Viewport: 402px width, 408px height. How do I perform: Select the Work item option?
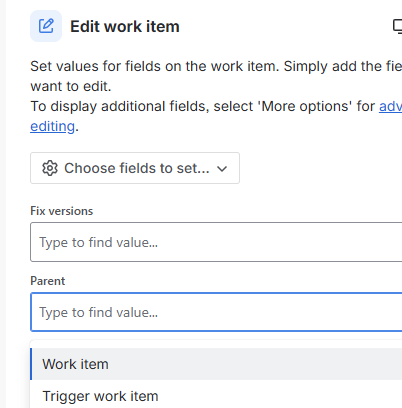[216, 364]
